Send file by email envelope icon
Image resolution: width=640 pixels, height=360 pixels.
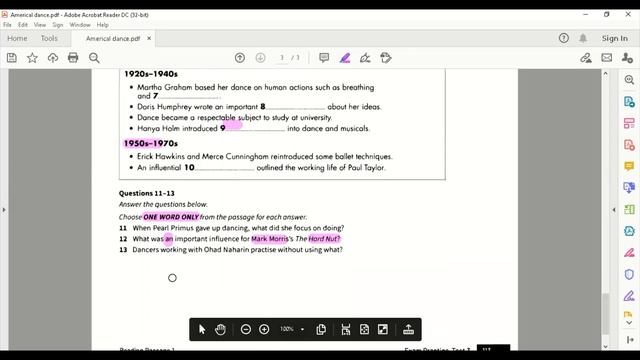pyautogui.click(x=607, y=58)
